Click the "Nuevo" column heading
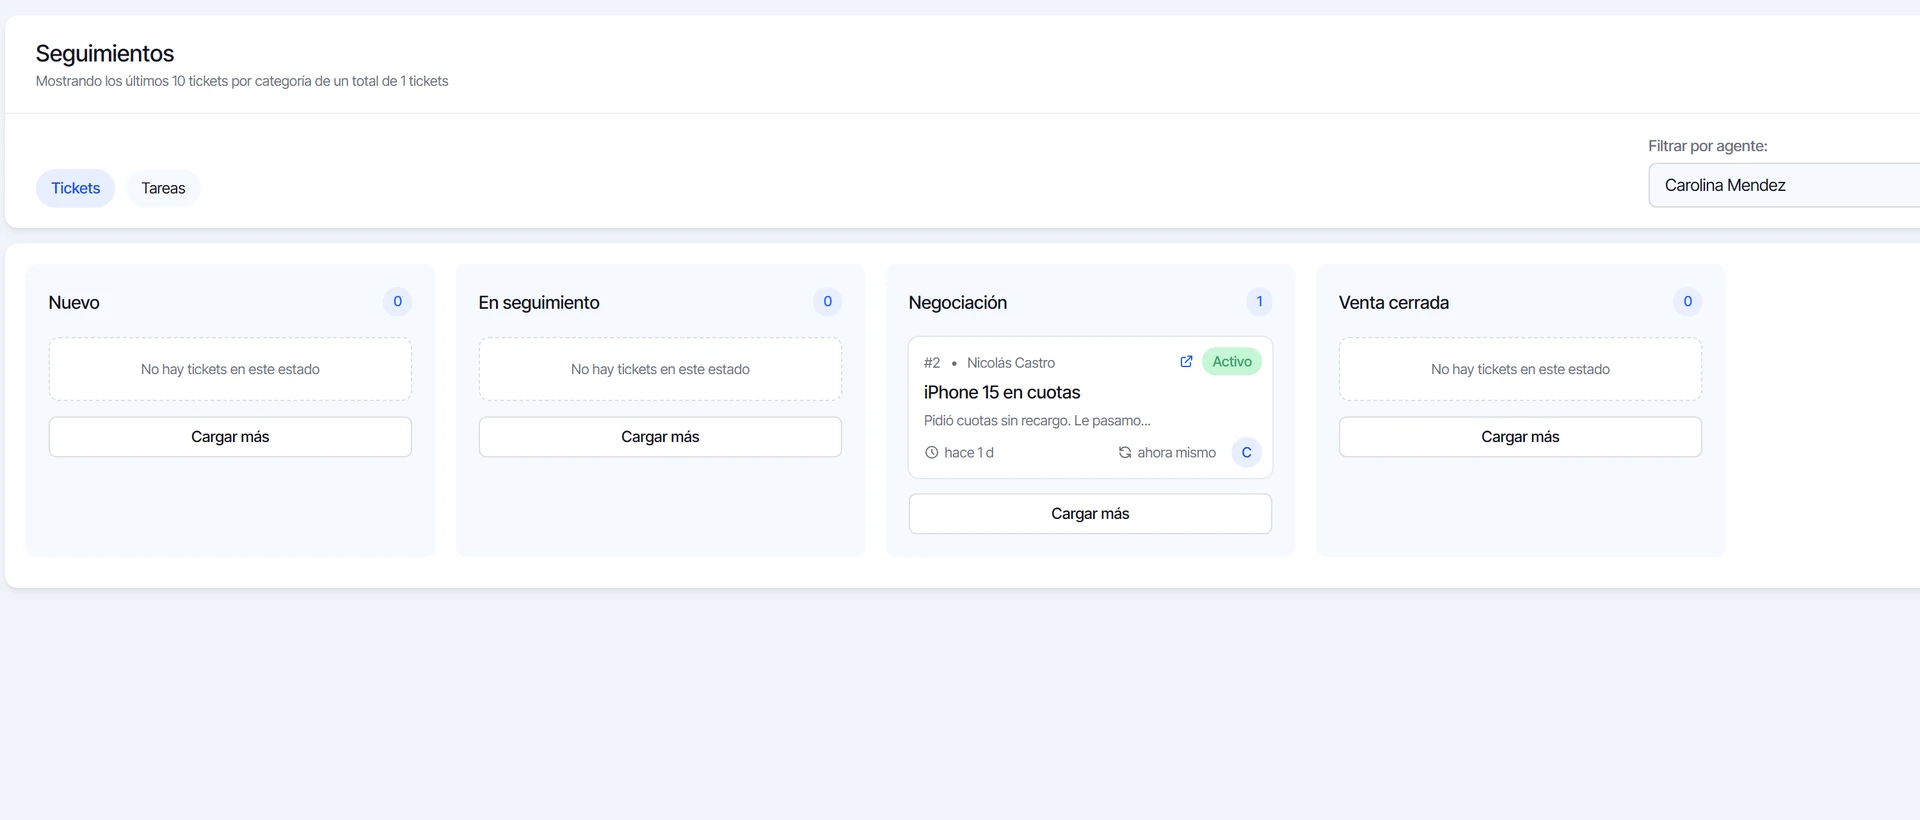This screenshot has width=1920, height=820. click(74, 303)
